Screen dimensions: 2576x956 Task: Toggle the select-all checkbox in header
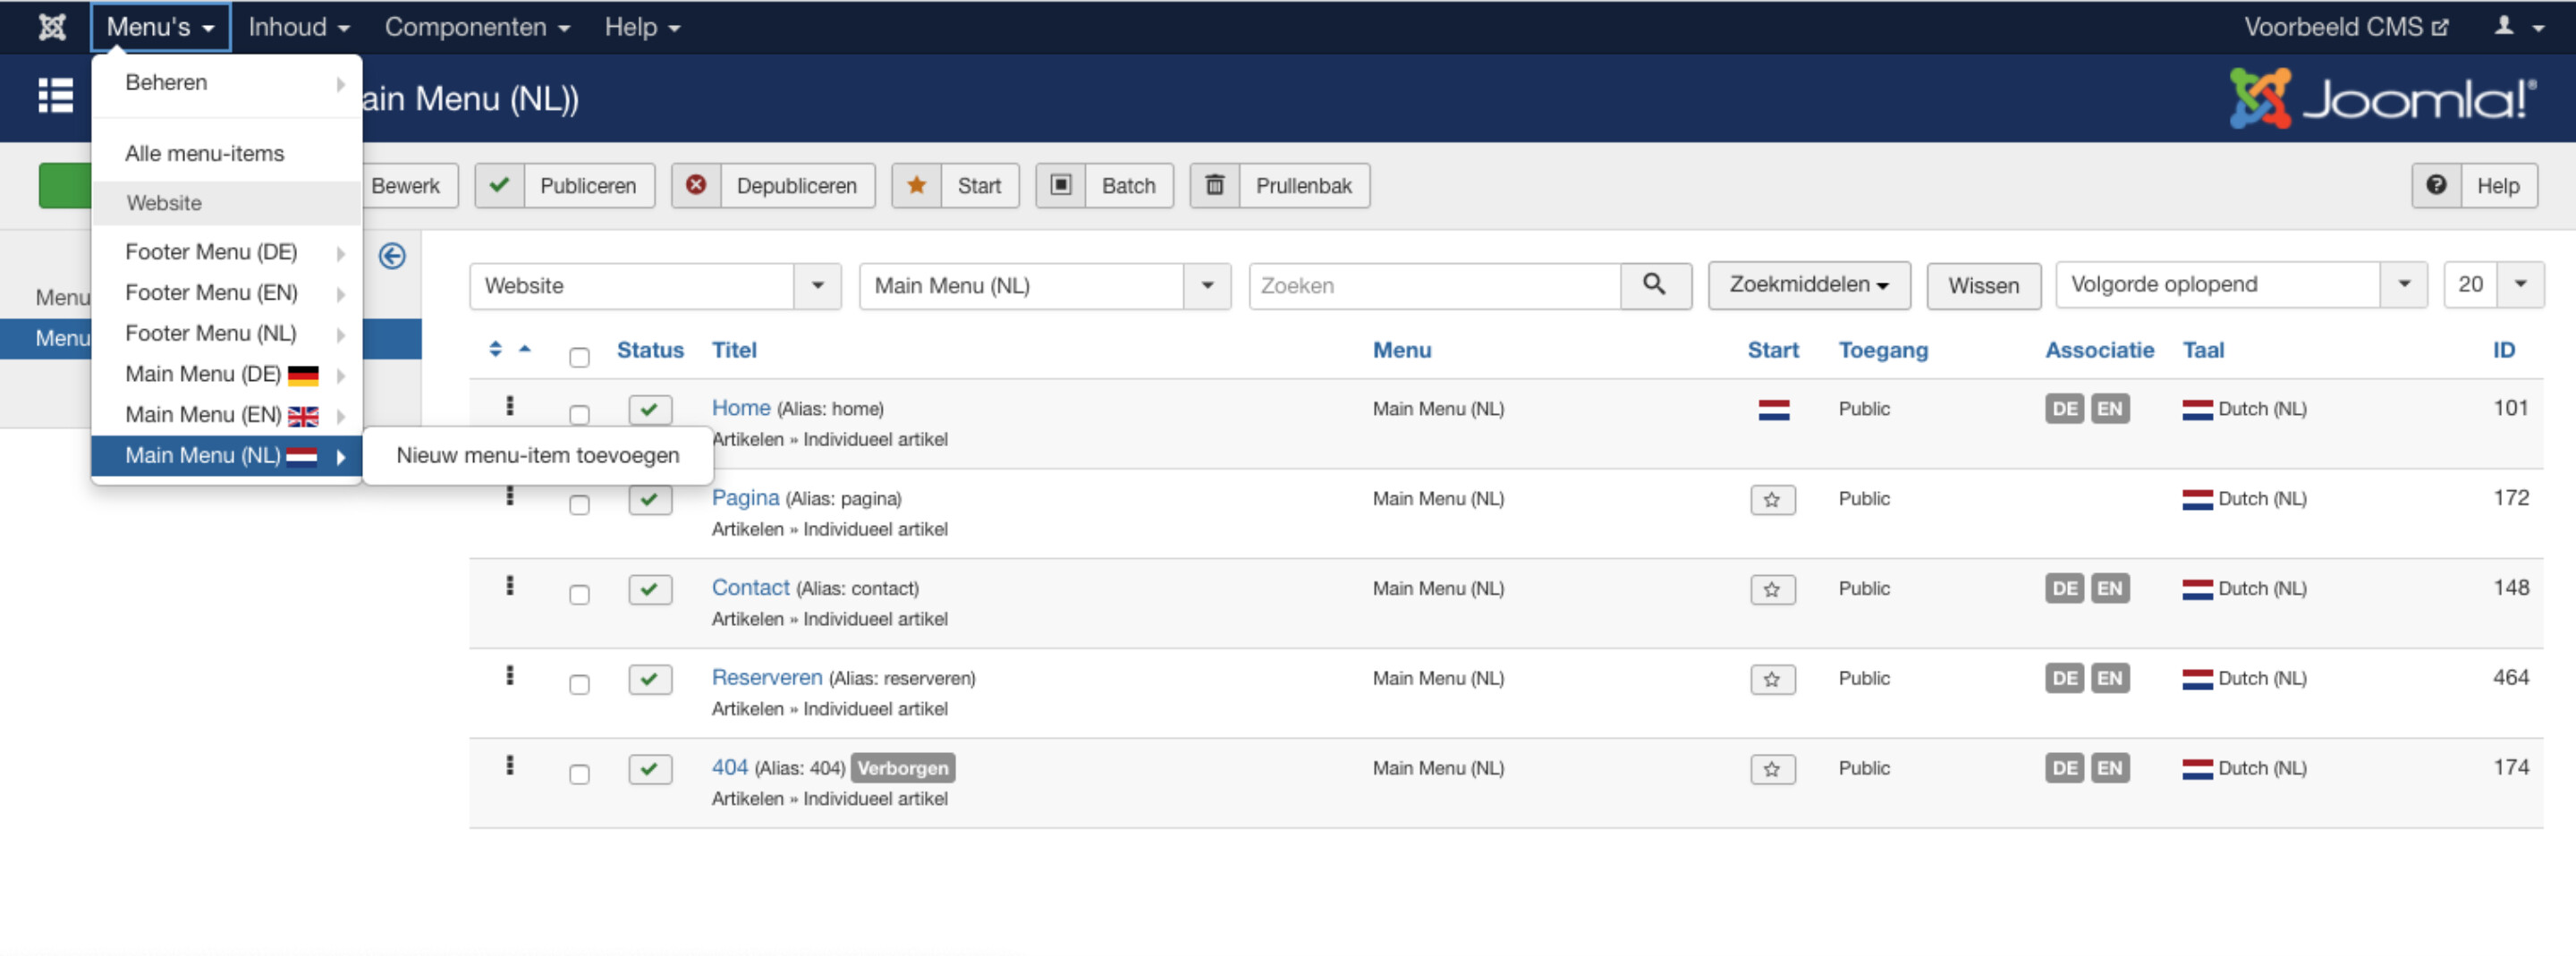[x=579, y=357]
